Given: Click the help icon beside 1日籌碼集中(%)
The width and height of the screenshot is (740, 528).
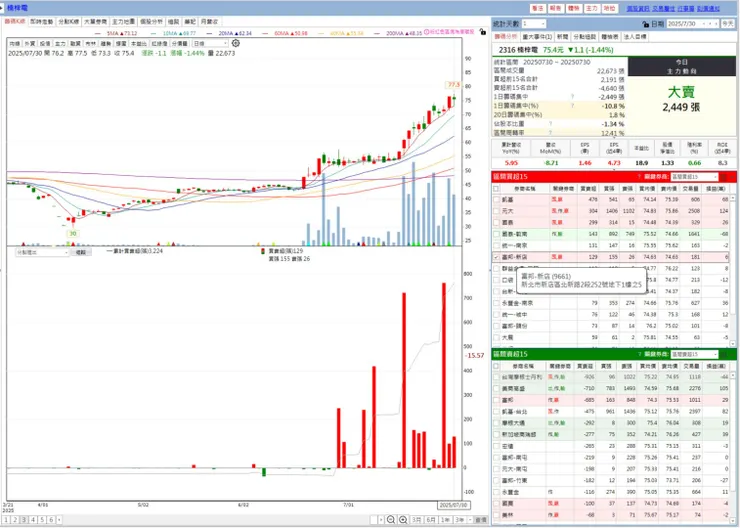Looking at the screenshot, I should 572,106.
